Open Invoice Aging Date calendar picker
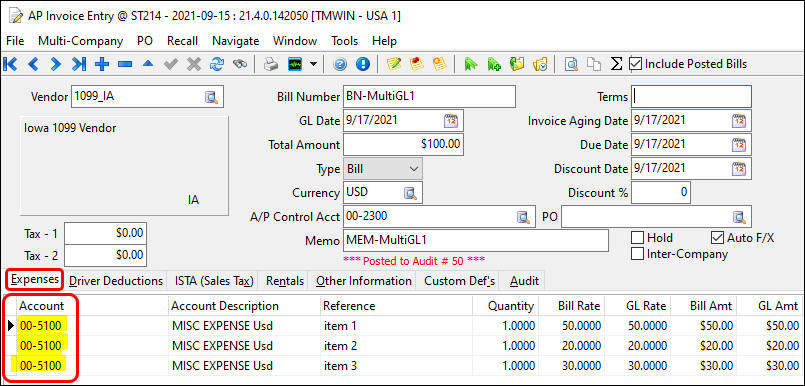 (739, 121)
